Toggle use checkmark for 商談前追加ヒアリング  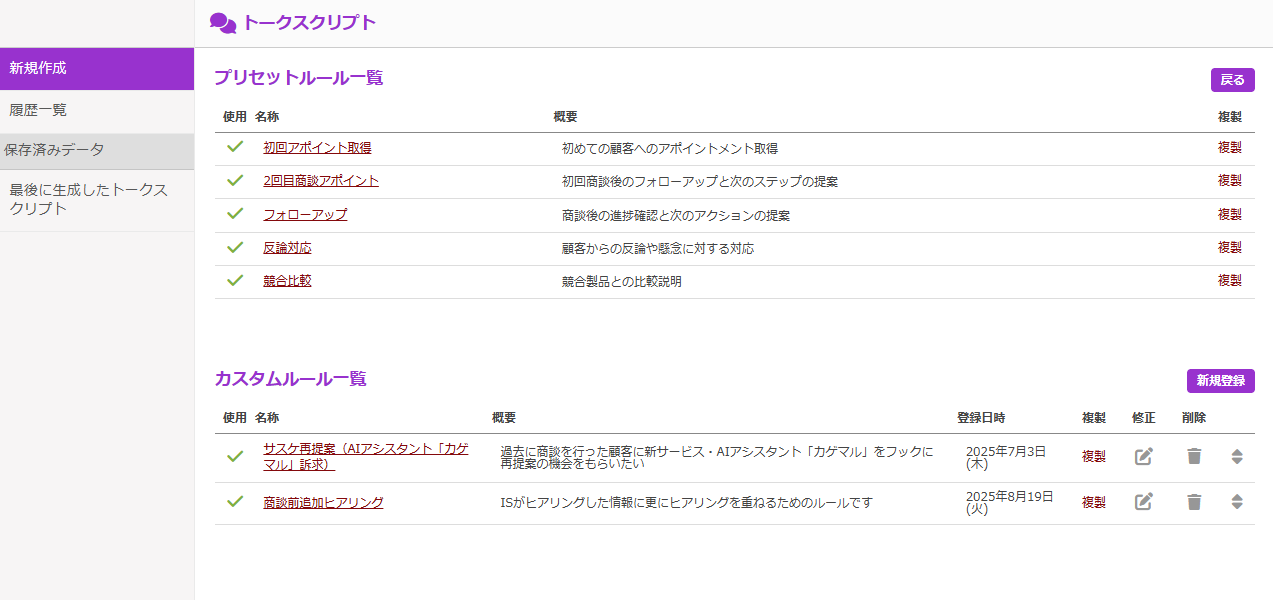(x=235, y=502)
